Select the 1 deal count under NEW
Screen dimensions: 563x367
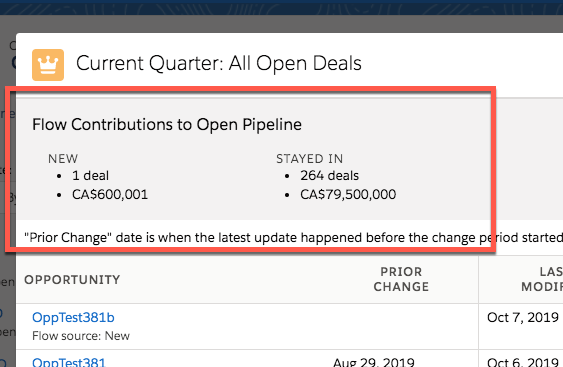(x=90, y=176)
